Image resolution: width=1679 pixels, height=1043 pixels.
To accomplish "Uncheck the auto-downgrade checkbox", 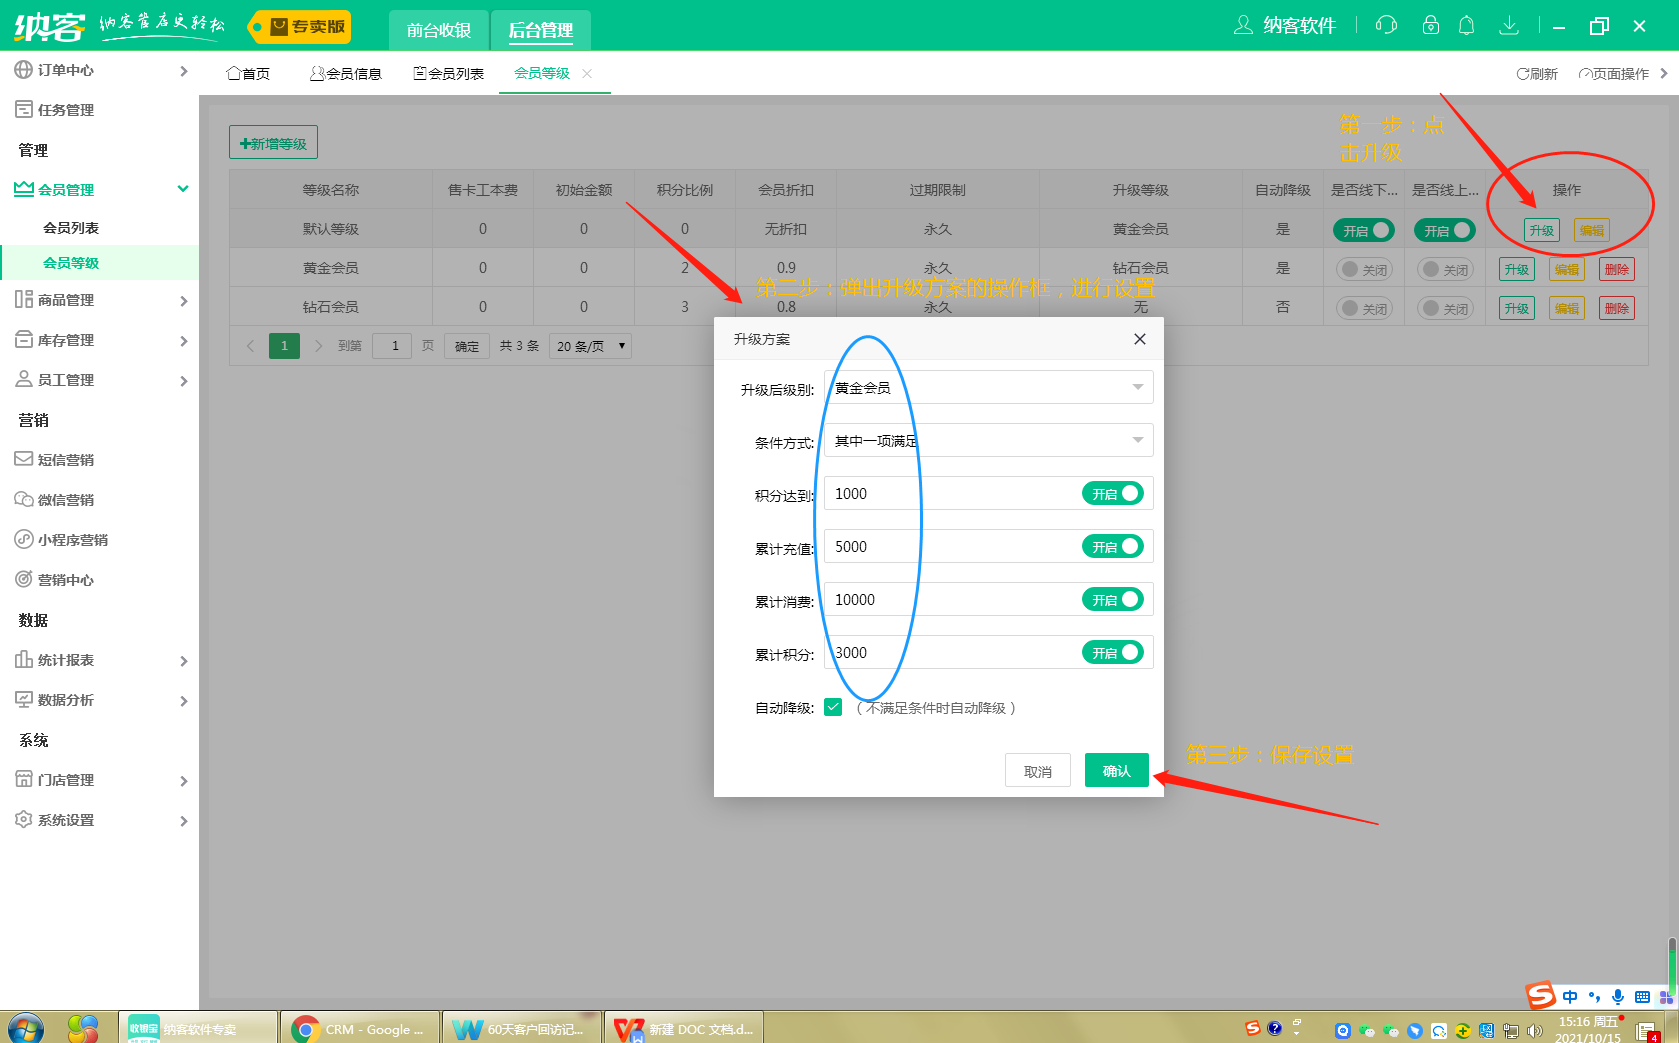I will tap(833, 707).
